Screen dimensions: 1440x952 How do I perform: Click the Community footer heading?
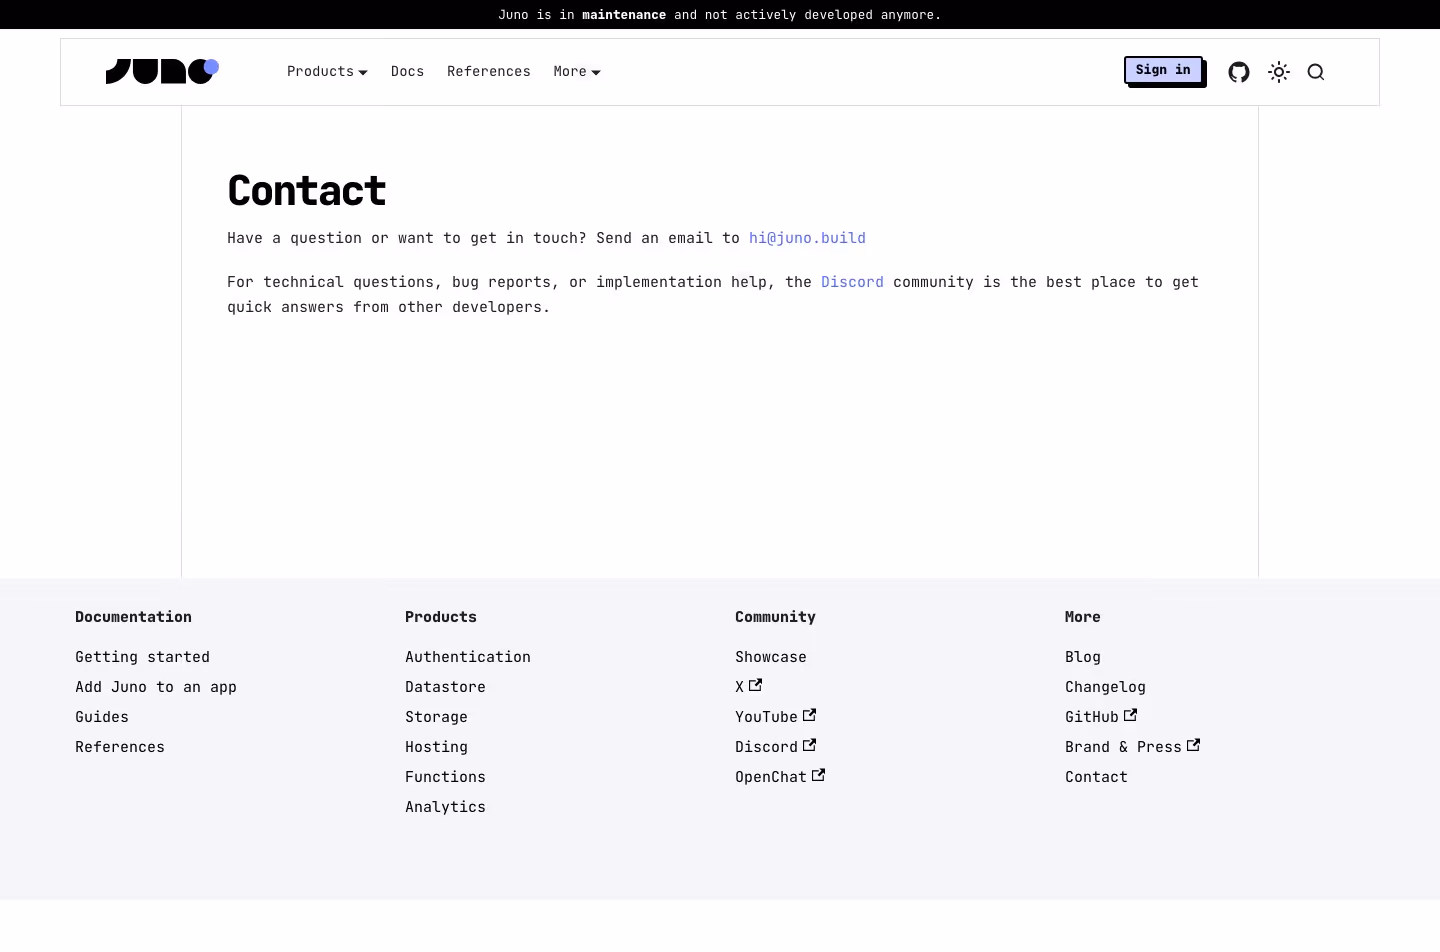(775, 617)
